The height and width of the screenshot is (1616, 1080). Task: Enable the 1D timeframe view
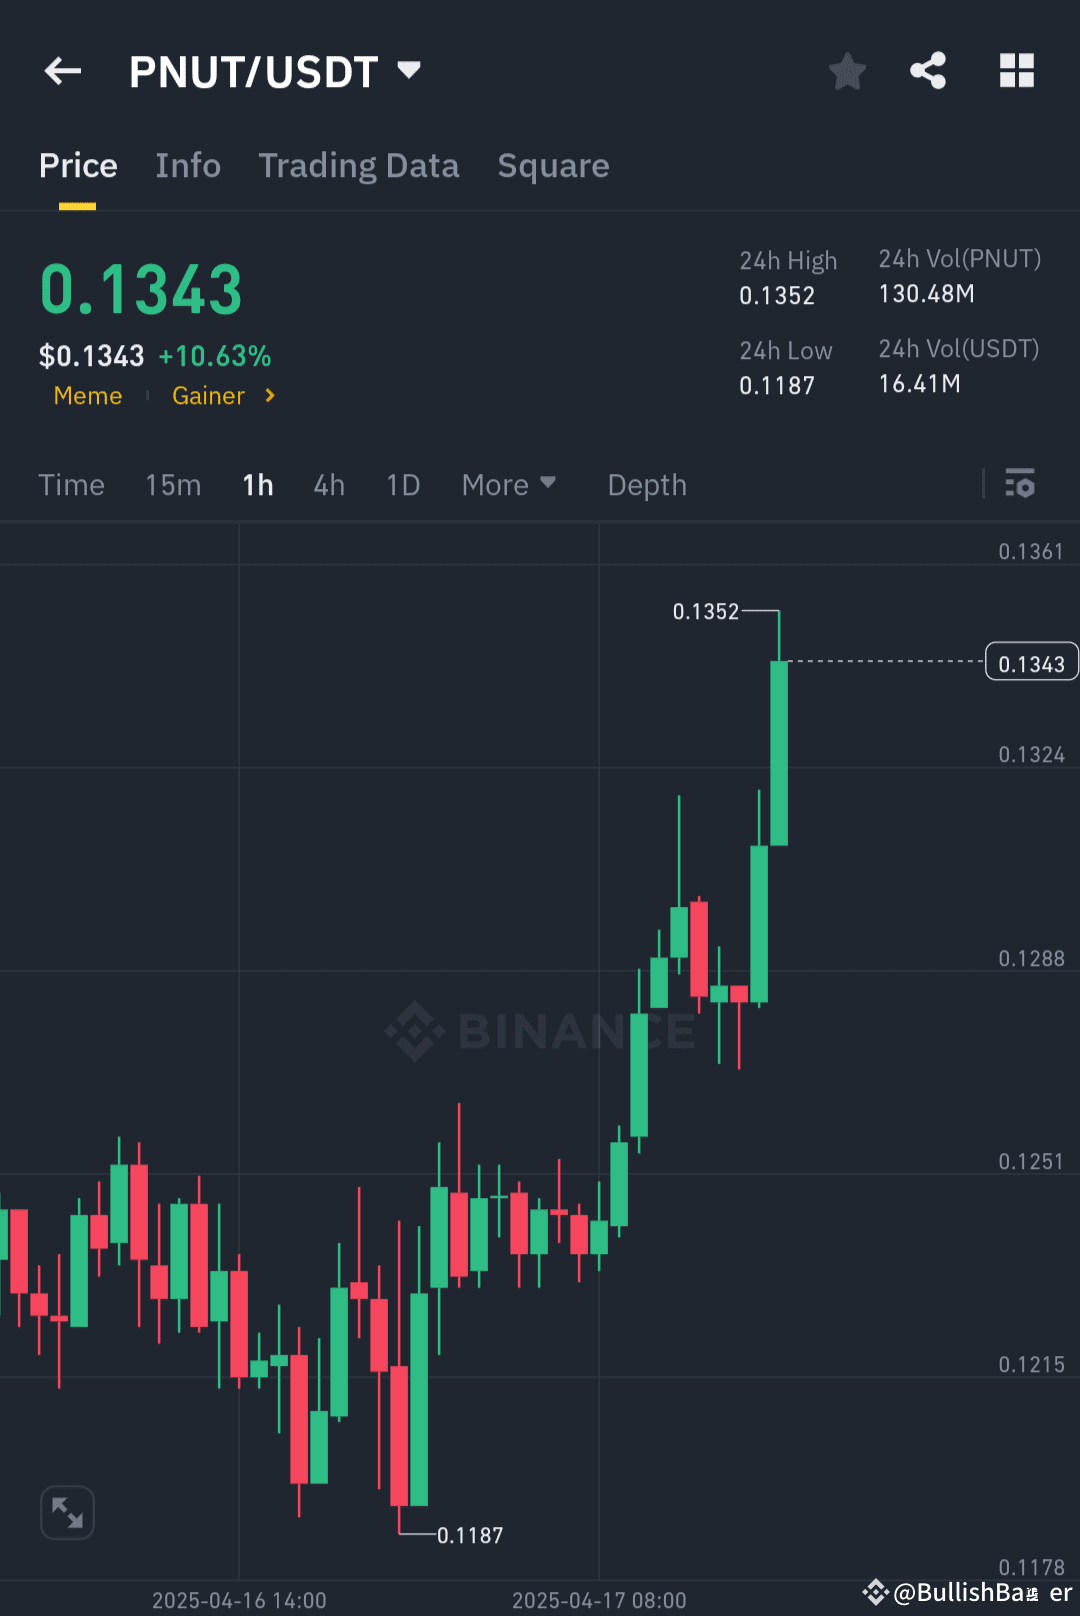402,484
